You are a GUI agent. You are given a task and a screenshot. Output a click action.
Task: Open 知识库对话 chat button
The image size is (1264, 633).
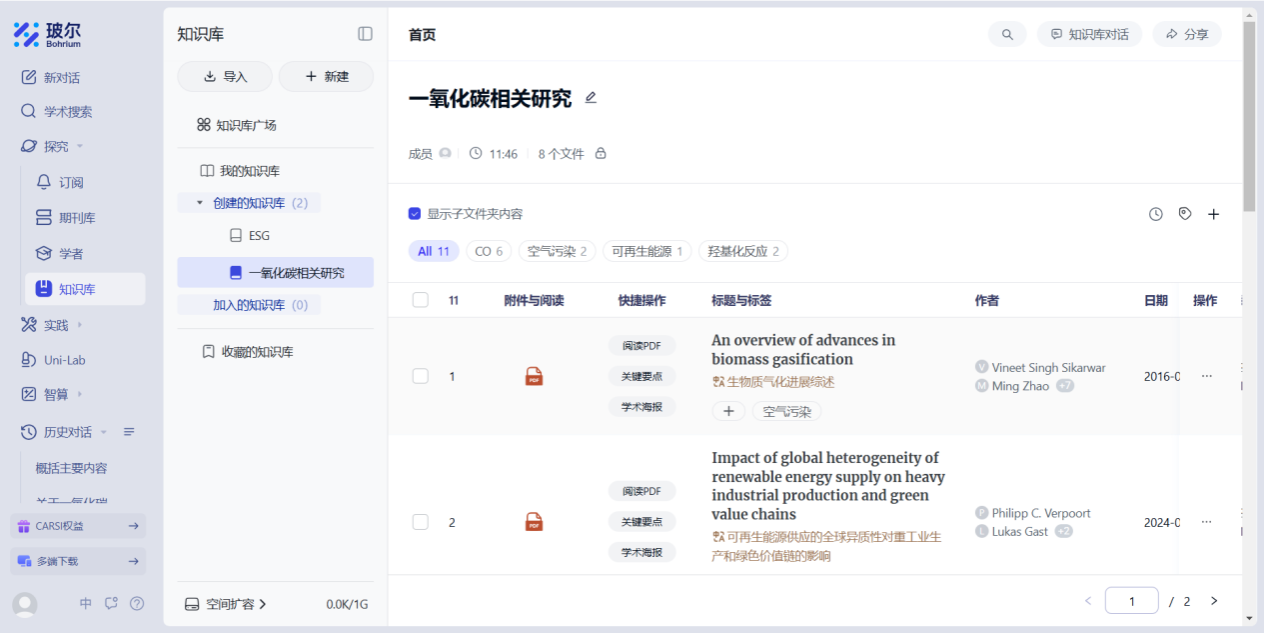click(1089, 34)
